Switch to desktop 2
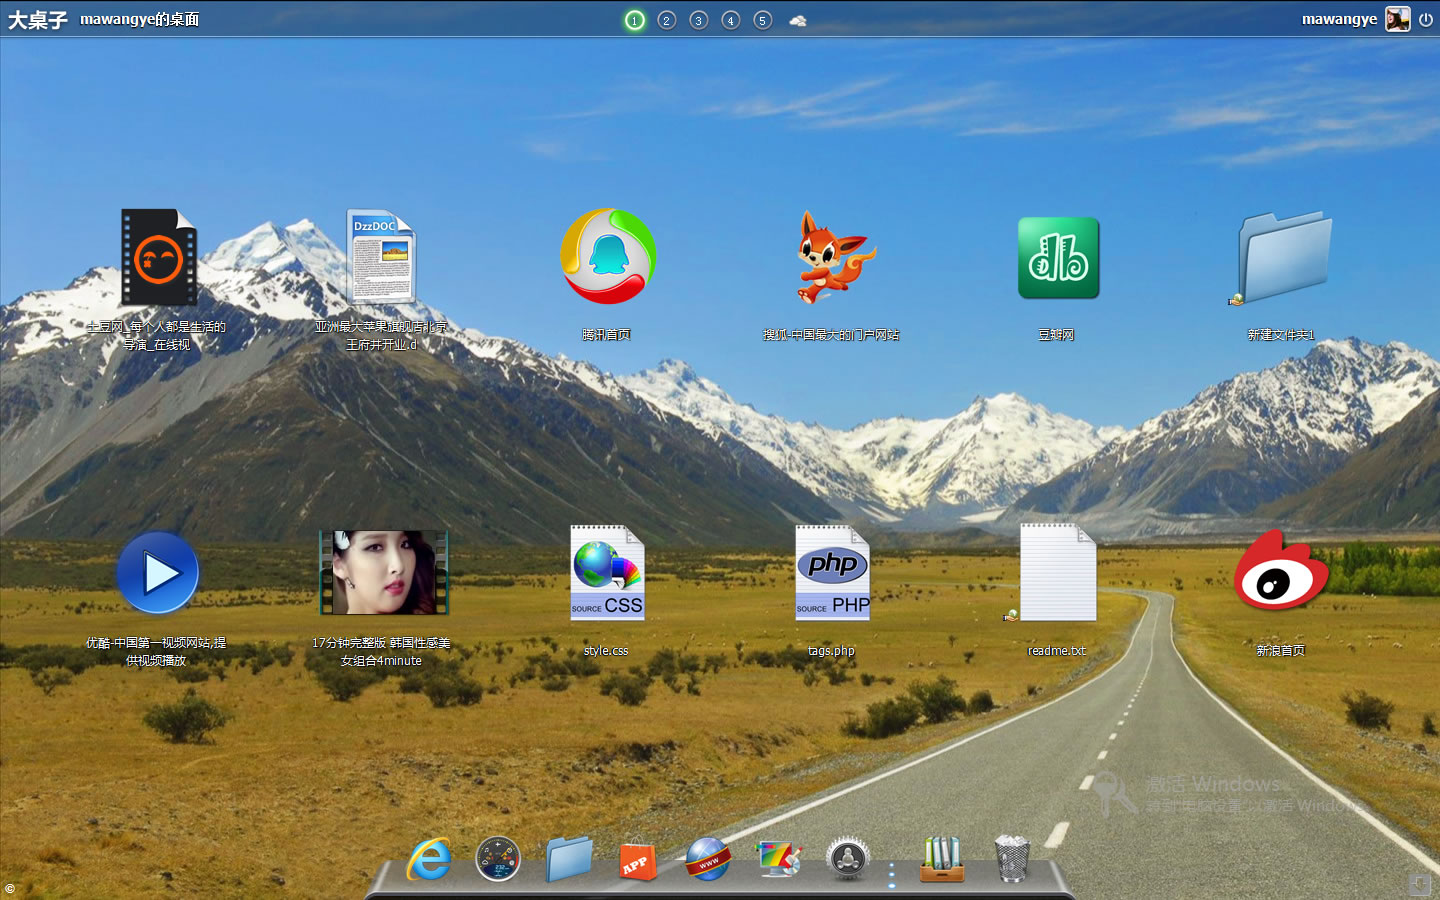 pos(667,20)
